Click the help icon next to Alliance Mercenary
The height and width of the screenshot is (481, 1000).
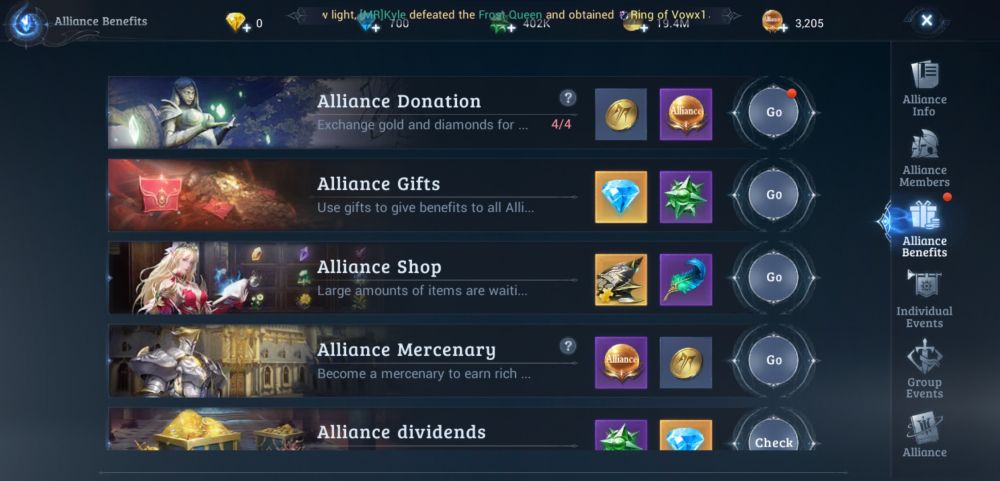click(x=568, y=346)
